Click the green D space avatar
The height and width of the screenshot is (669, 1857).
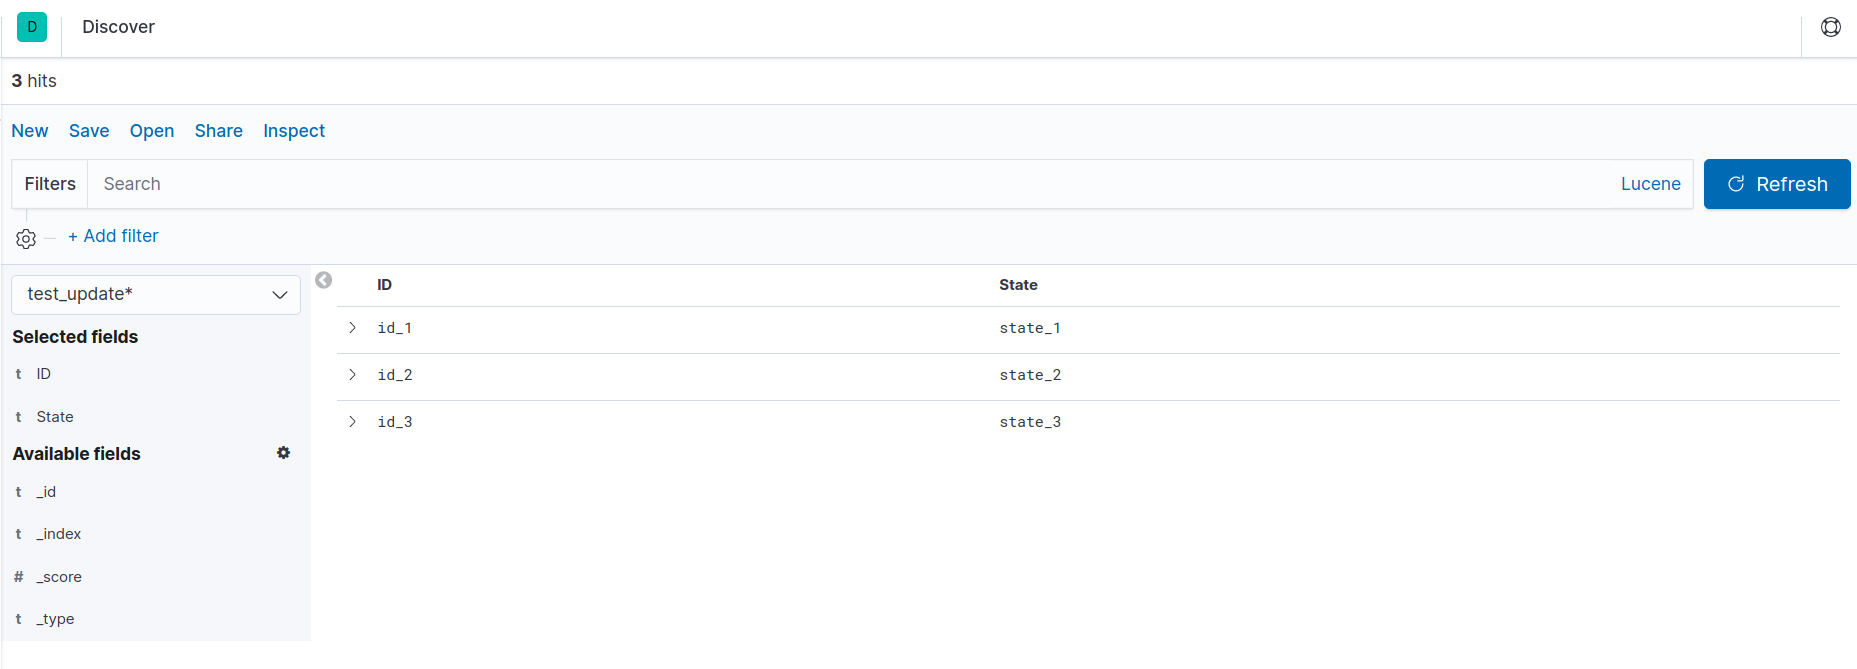(32, 27)
